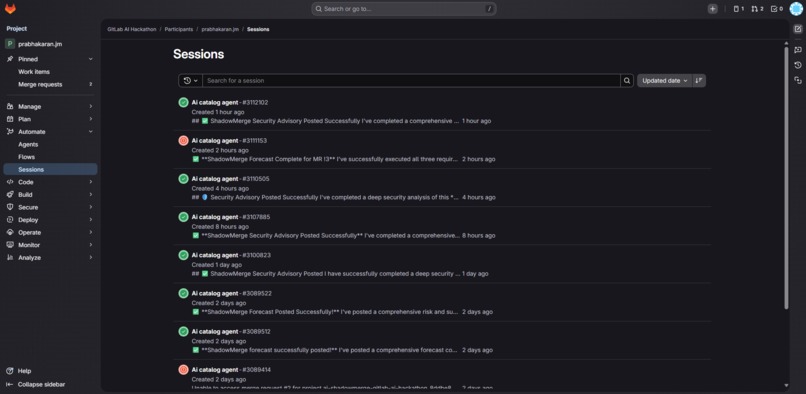Collapse the Pinned section
Image resolution: width=806 pixels, height=394 pixels.
90,59
